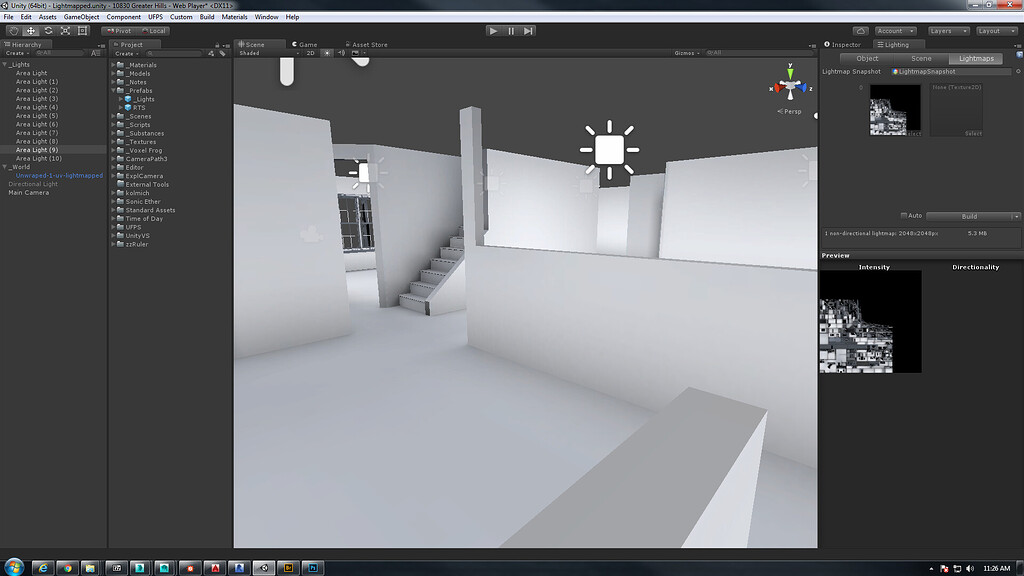Switch to the Game tab
The image size is (1024, 576).
pos(305,44)
